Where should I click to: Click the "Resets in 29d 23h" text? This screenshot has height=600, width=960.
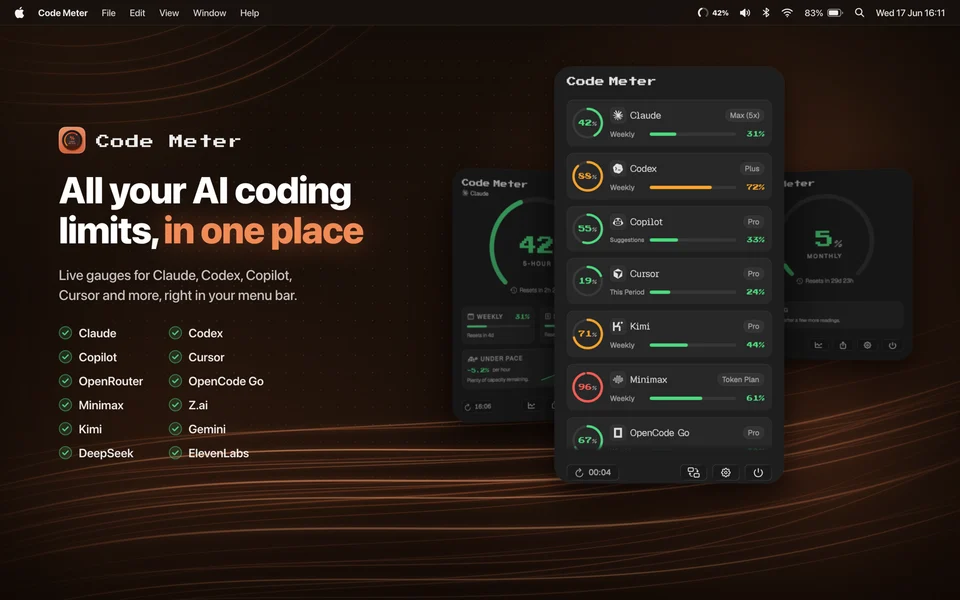point(829,281)
